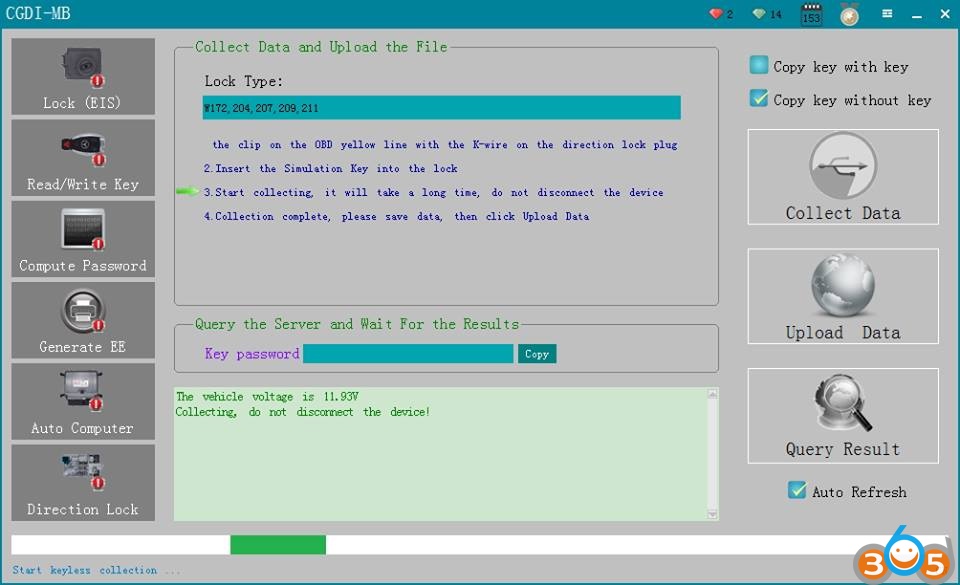
Task: Open the Auto Computer module
Action: (x=83, y=401)
